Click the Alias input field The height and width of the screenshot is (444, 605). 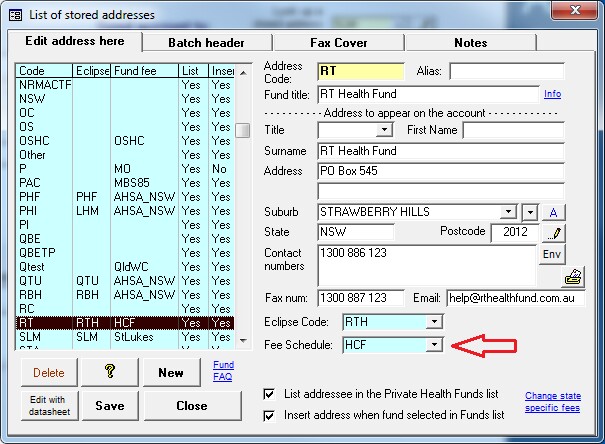(507, 72)
